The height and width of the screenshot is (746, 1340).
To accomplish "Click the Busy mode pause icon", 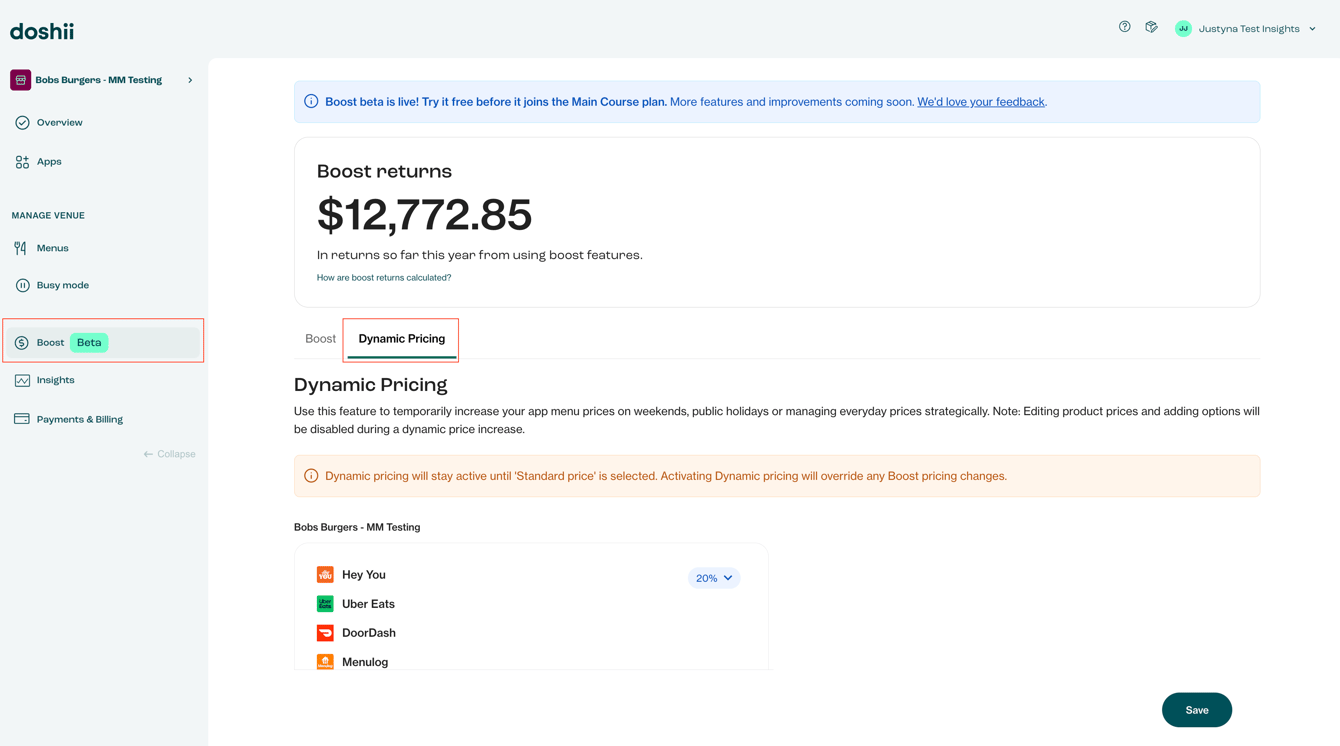I will (22, 286).
